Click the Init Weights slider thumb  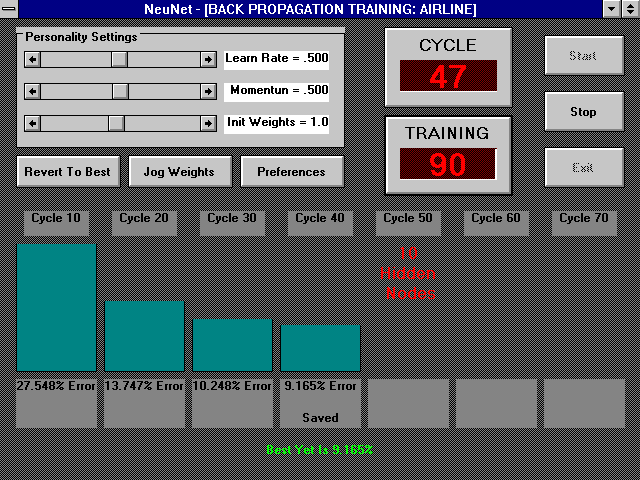click(116, 123)
